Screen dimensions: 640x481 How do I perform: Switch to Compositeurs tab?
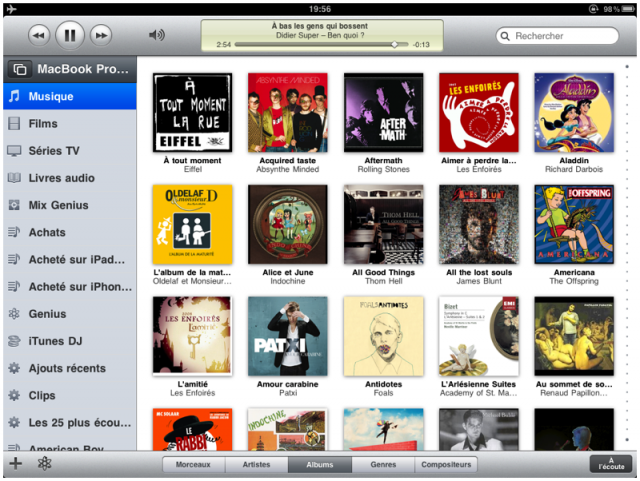[x=446, y=465]
